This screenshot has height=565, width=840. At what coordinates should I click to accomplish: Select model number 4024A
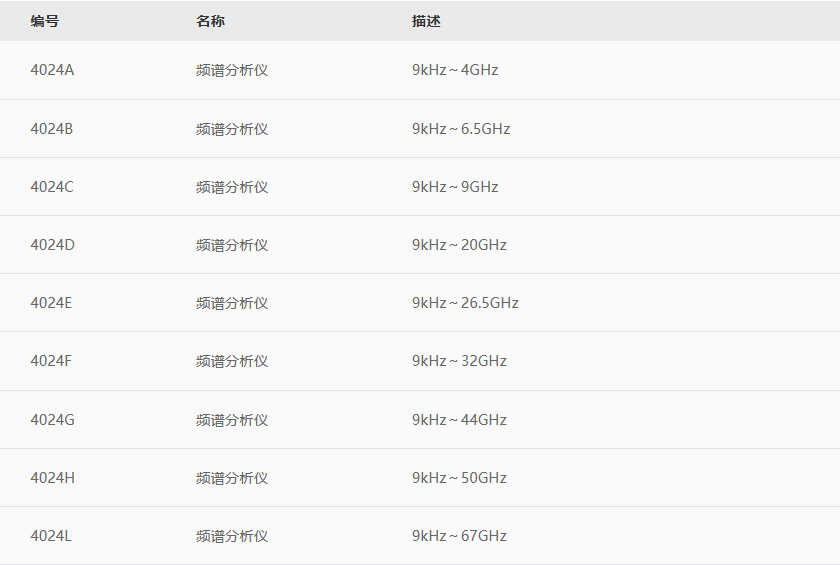point(52,70)
